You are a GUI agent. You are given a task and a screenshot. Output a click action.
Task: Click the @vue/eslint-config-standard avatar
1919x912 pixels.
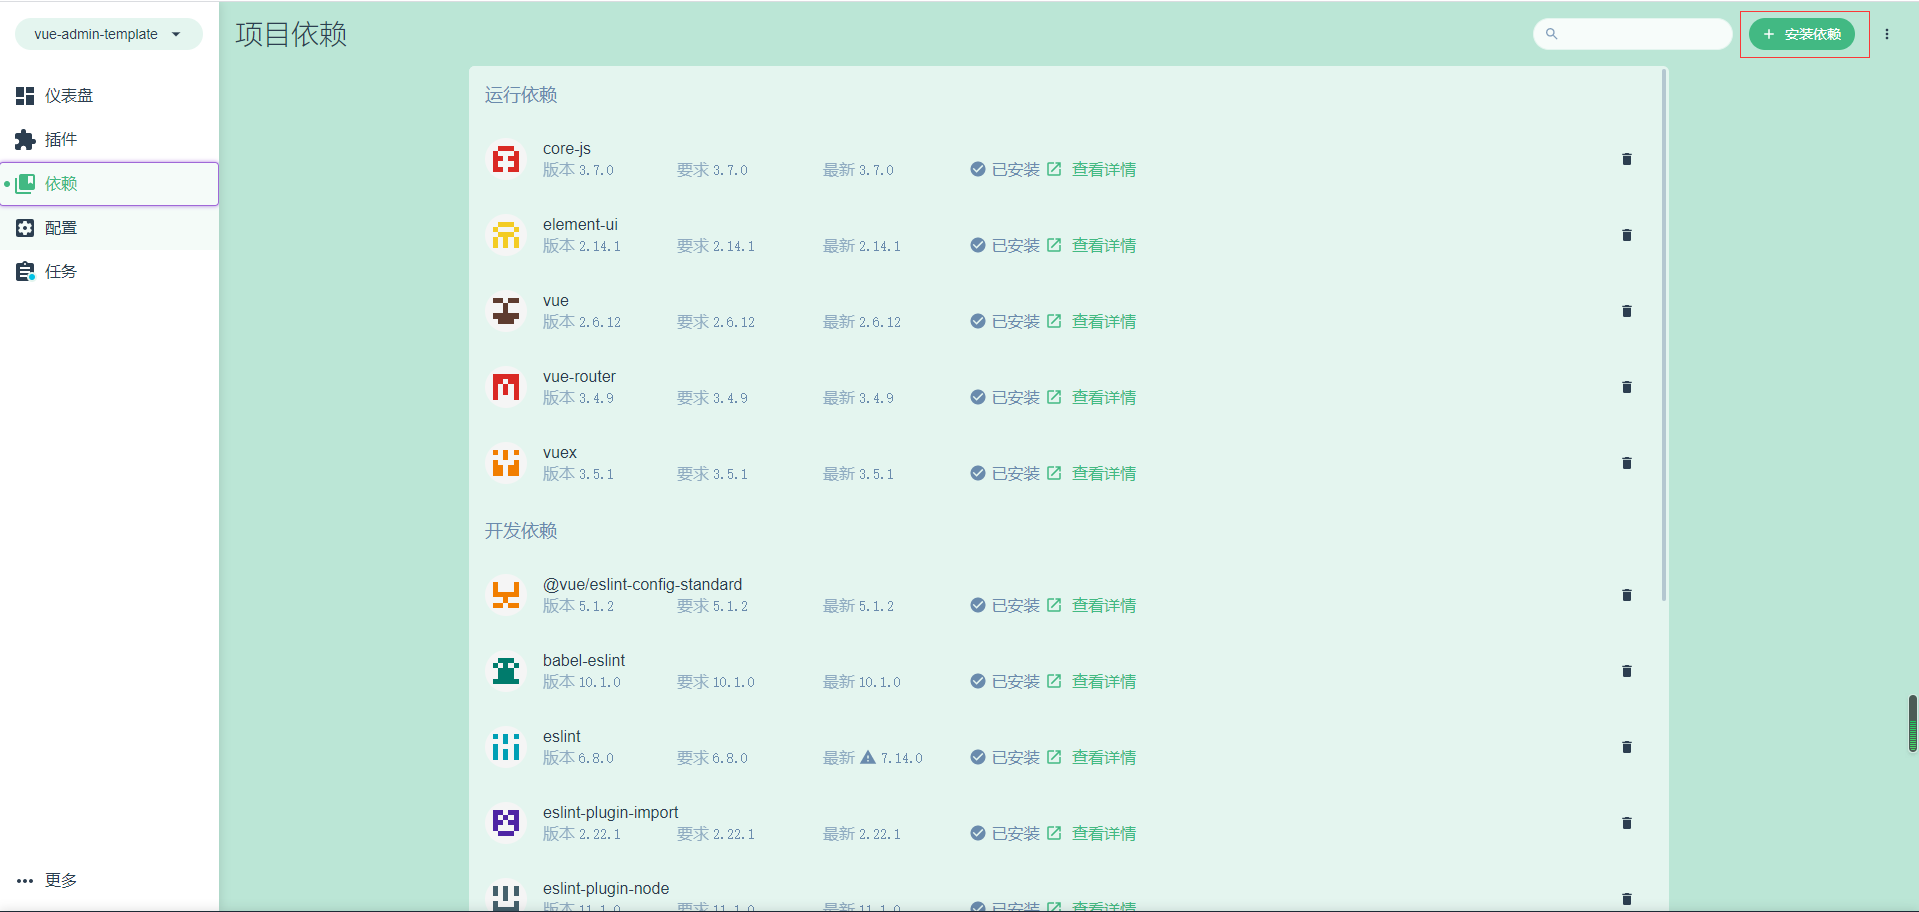pyautogui.click(x=506, y=595)
